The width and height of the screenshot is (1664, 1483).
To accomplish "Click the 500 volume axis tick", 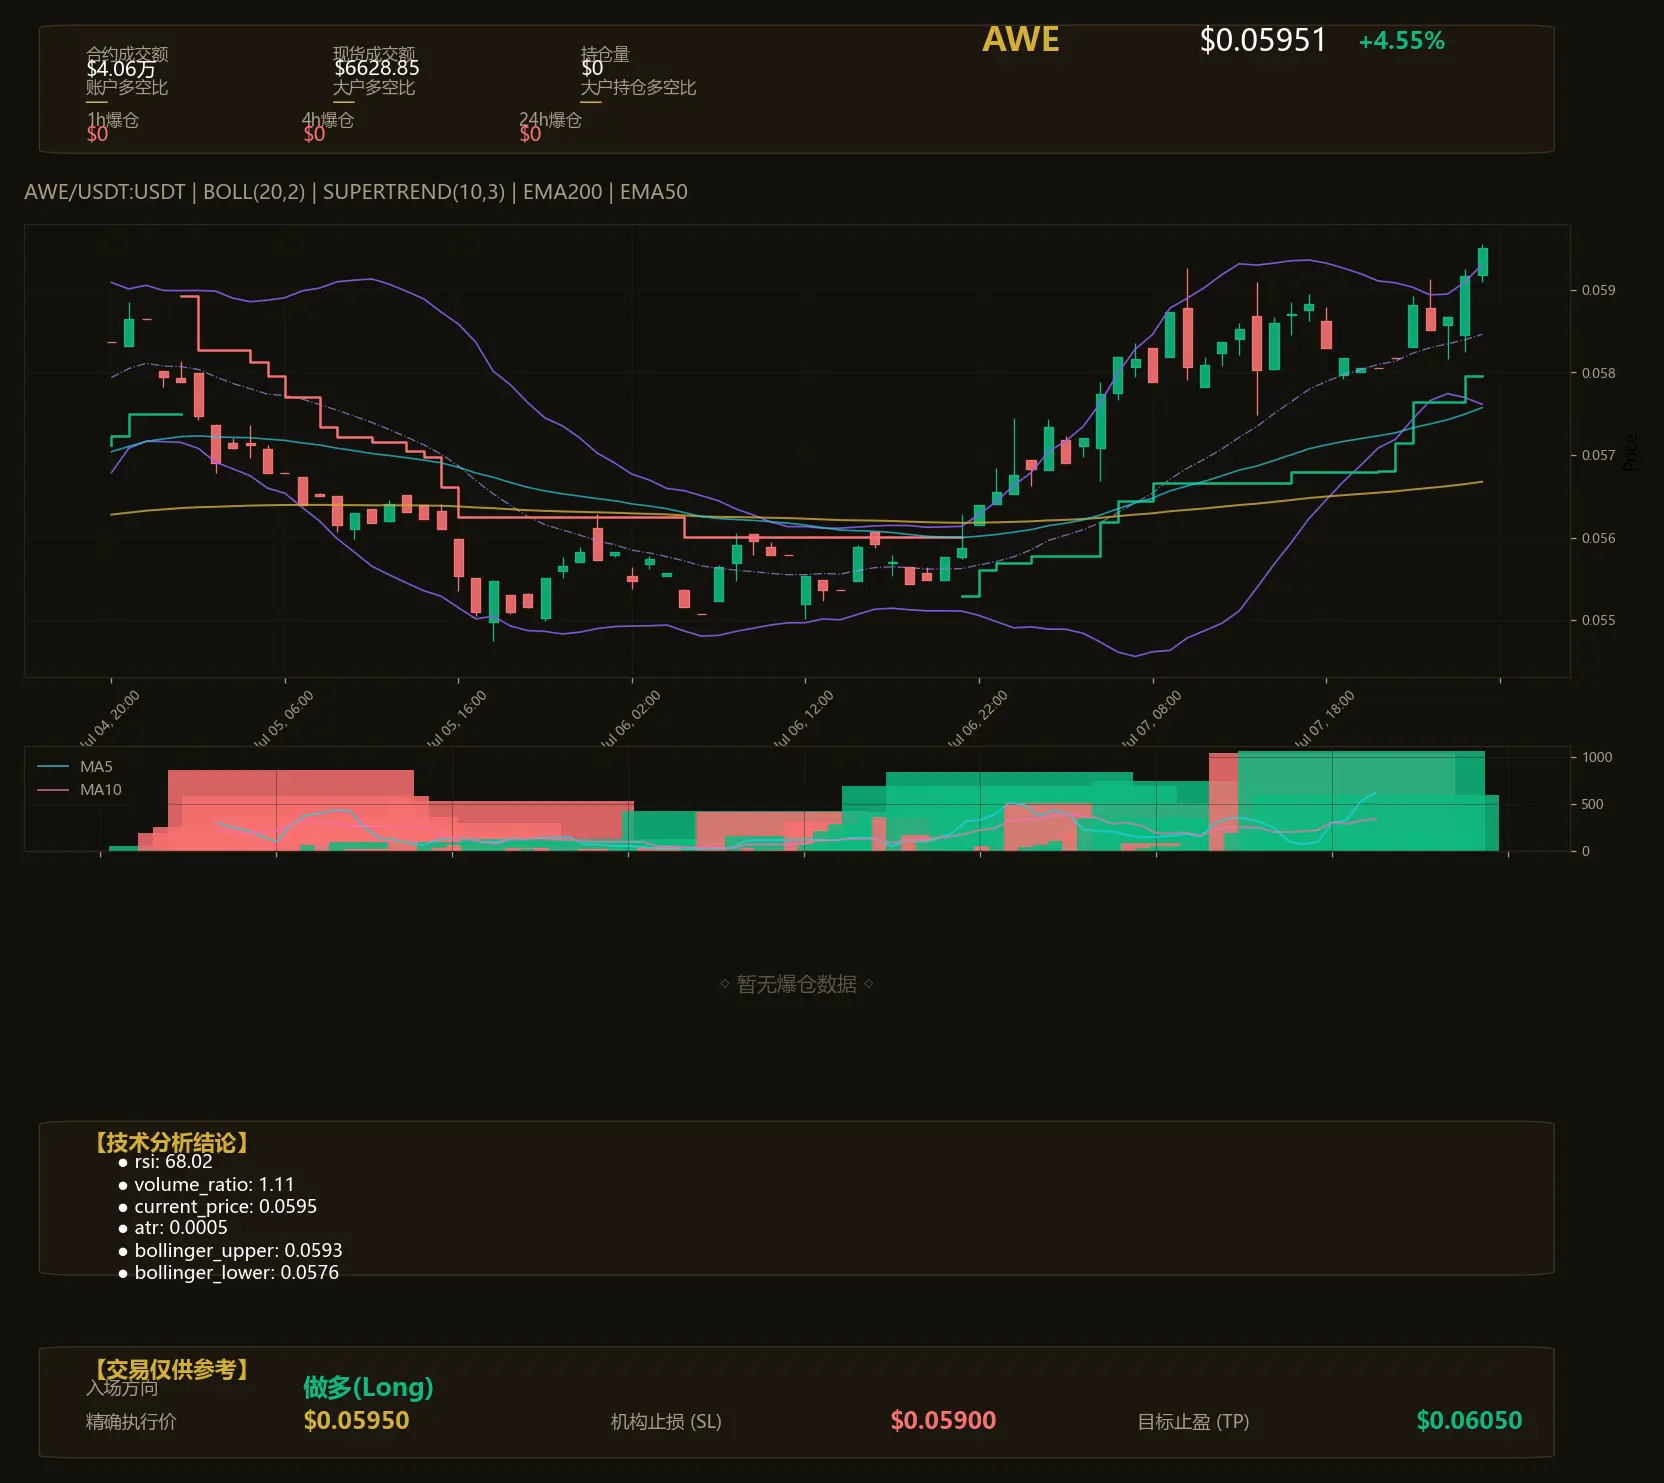I will click(x=1592, y=804).
